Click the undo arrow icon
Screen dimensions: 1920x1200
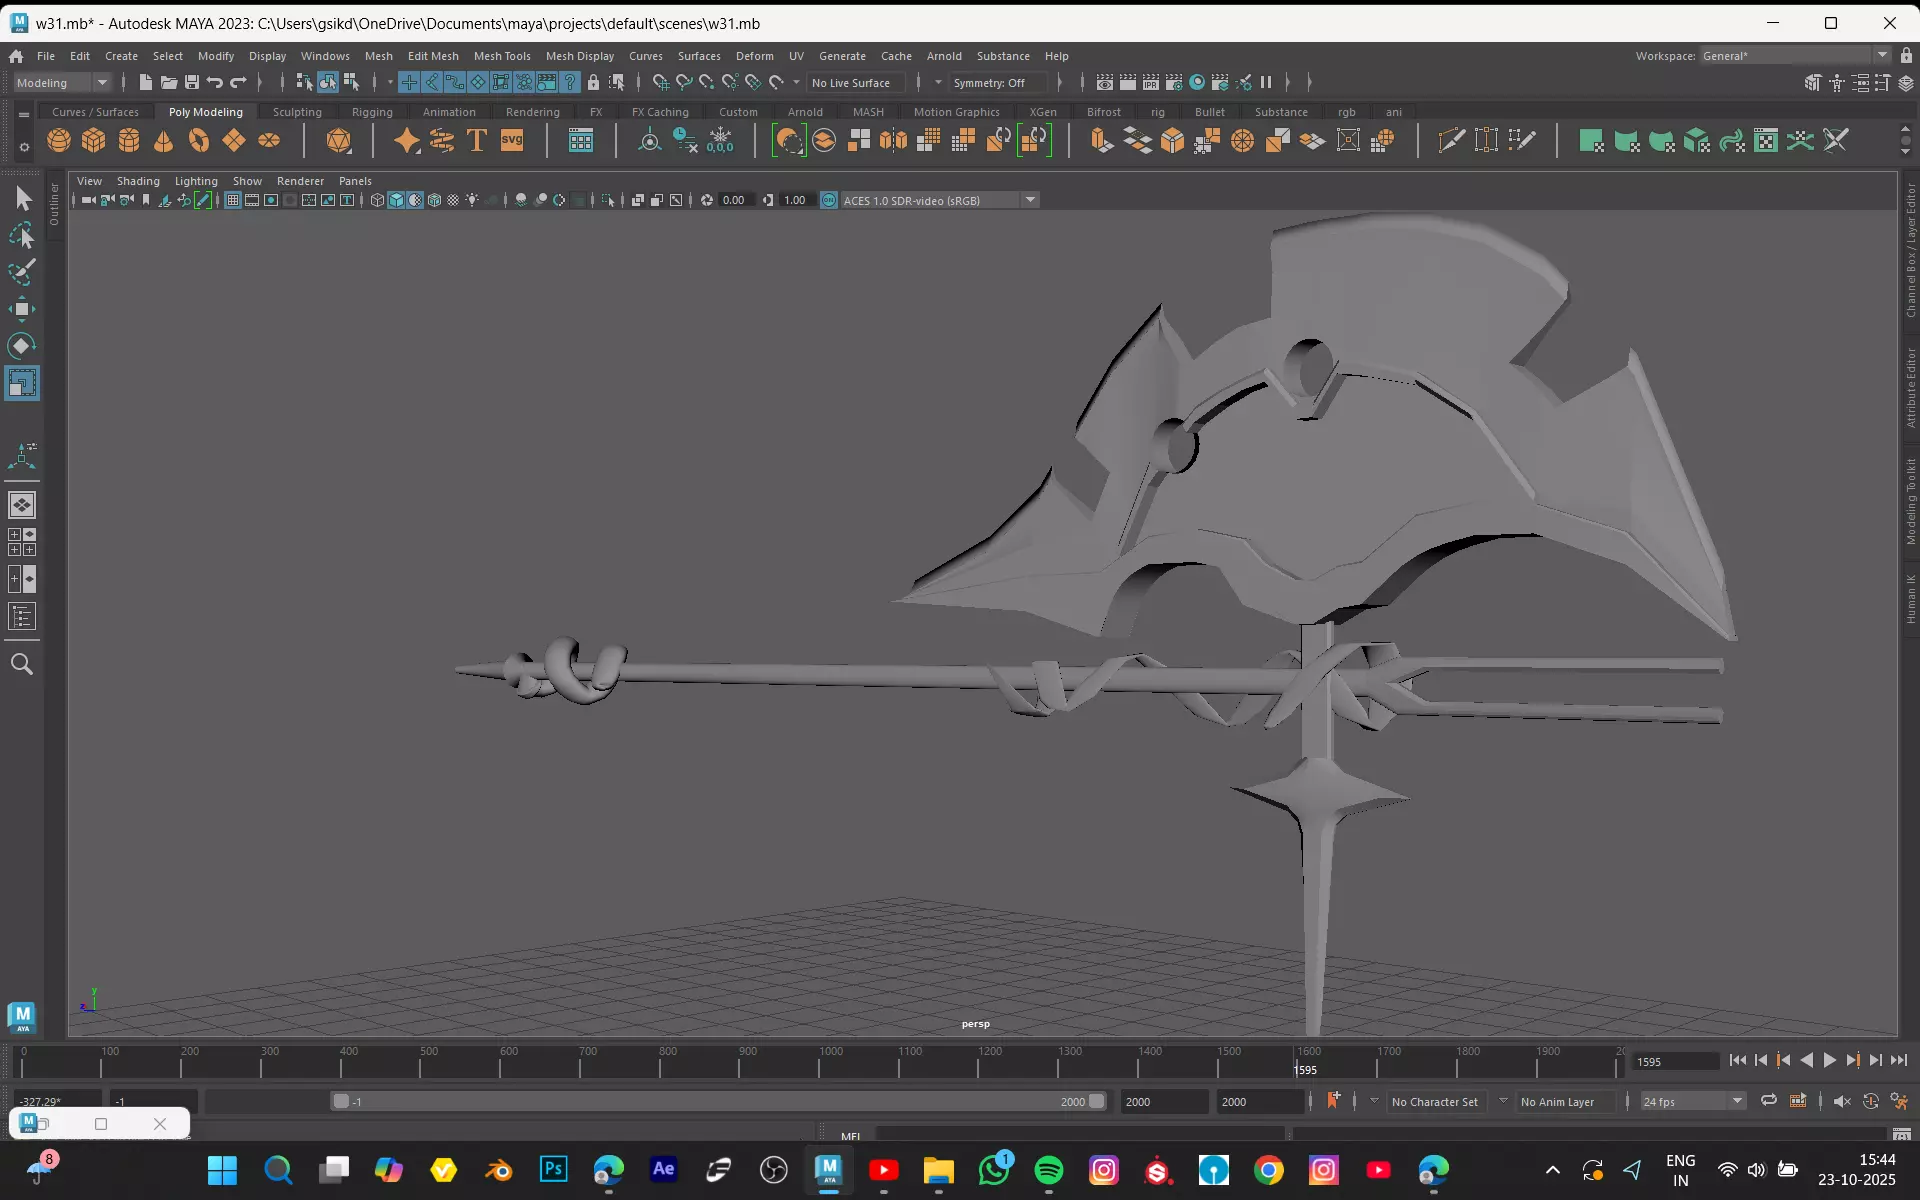[x=215, y=83]
